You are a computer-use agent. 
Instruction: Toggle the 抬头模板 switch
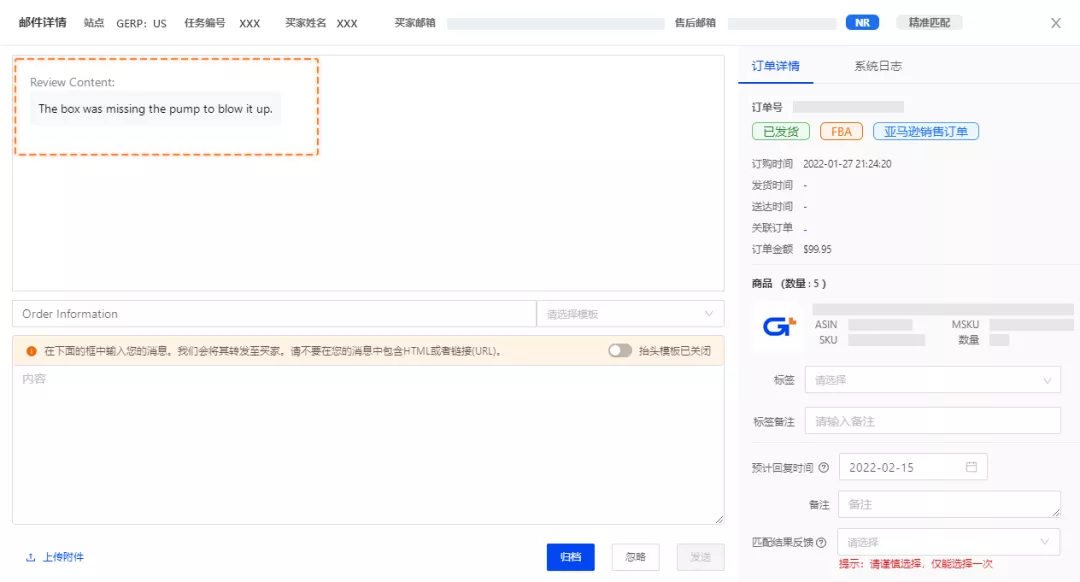click(620, 351)
